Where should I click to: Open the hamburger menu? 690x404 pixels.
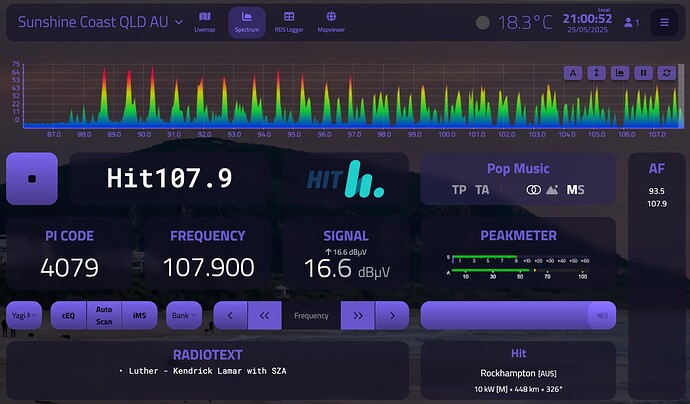coord(664,22)
